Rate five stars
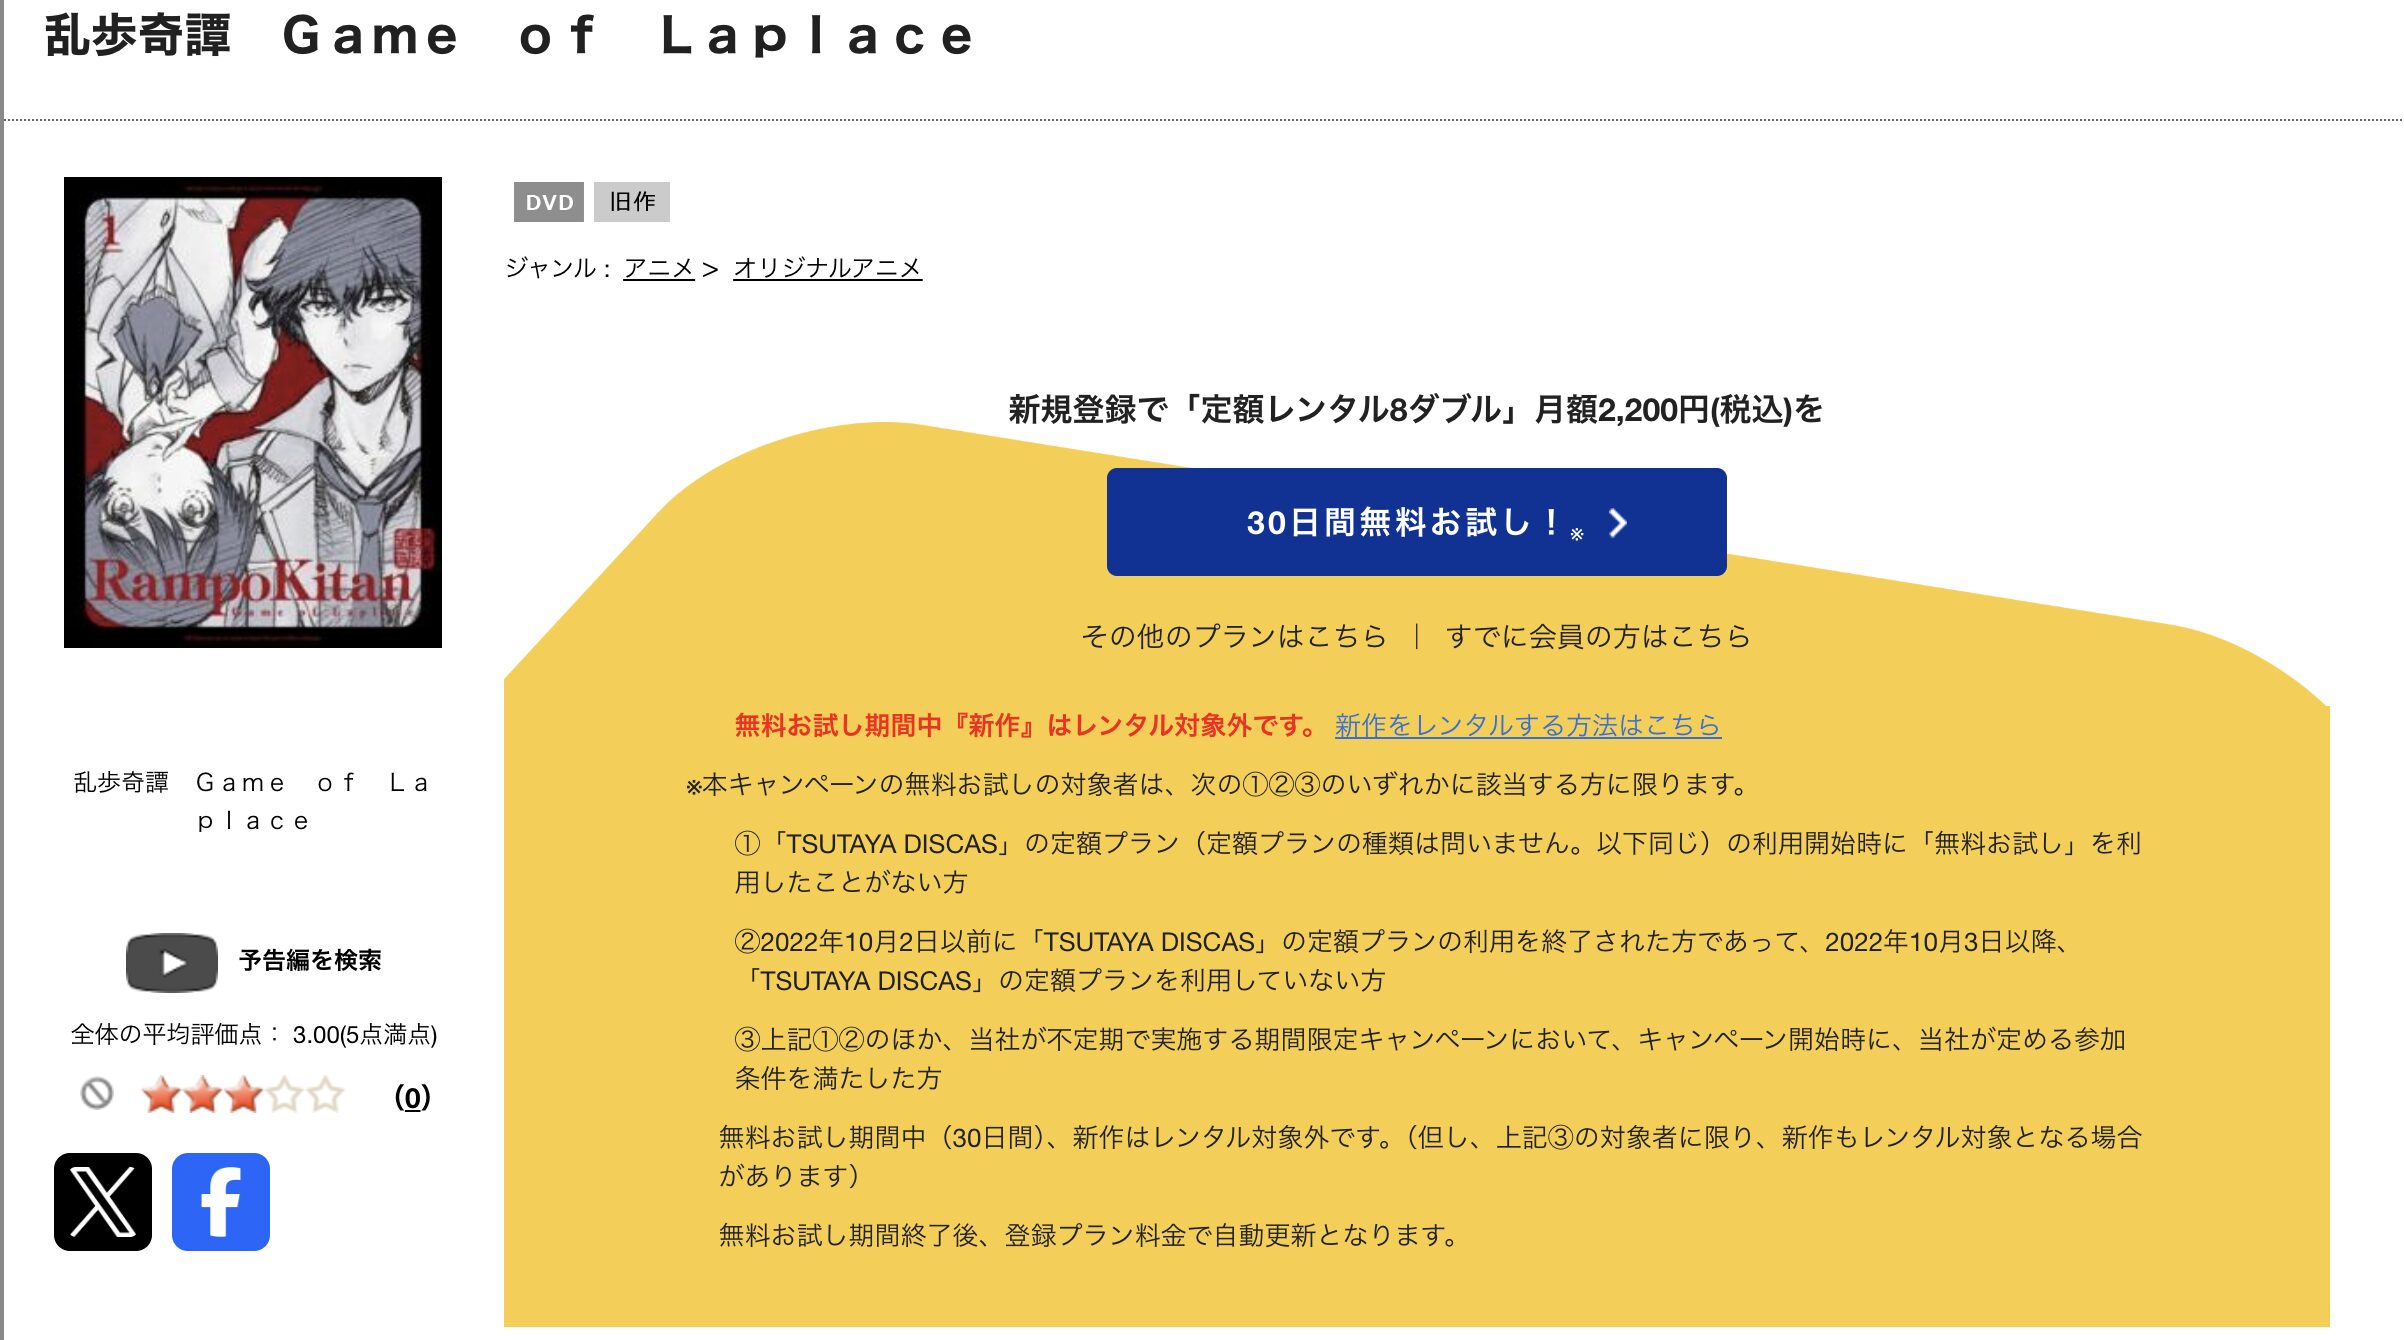Screen dimensions: 2404x1340 click(325, 1095)
